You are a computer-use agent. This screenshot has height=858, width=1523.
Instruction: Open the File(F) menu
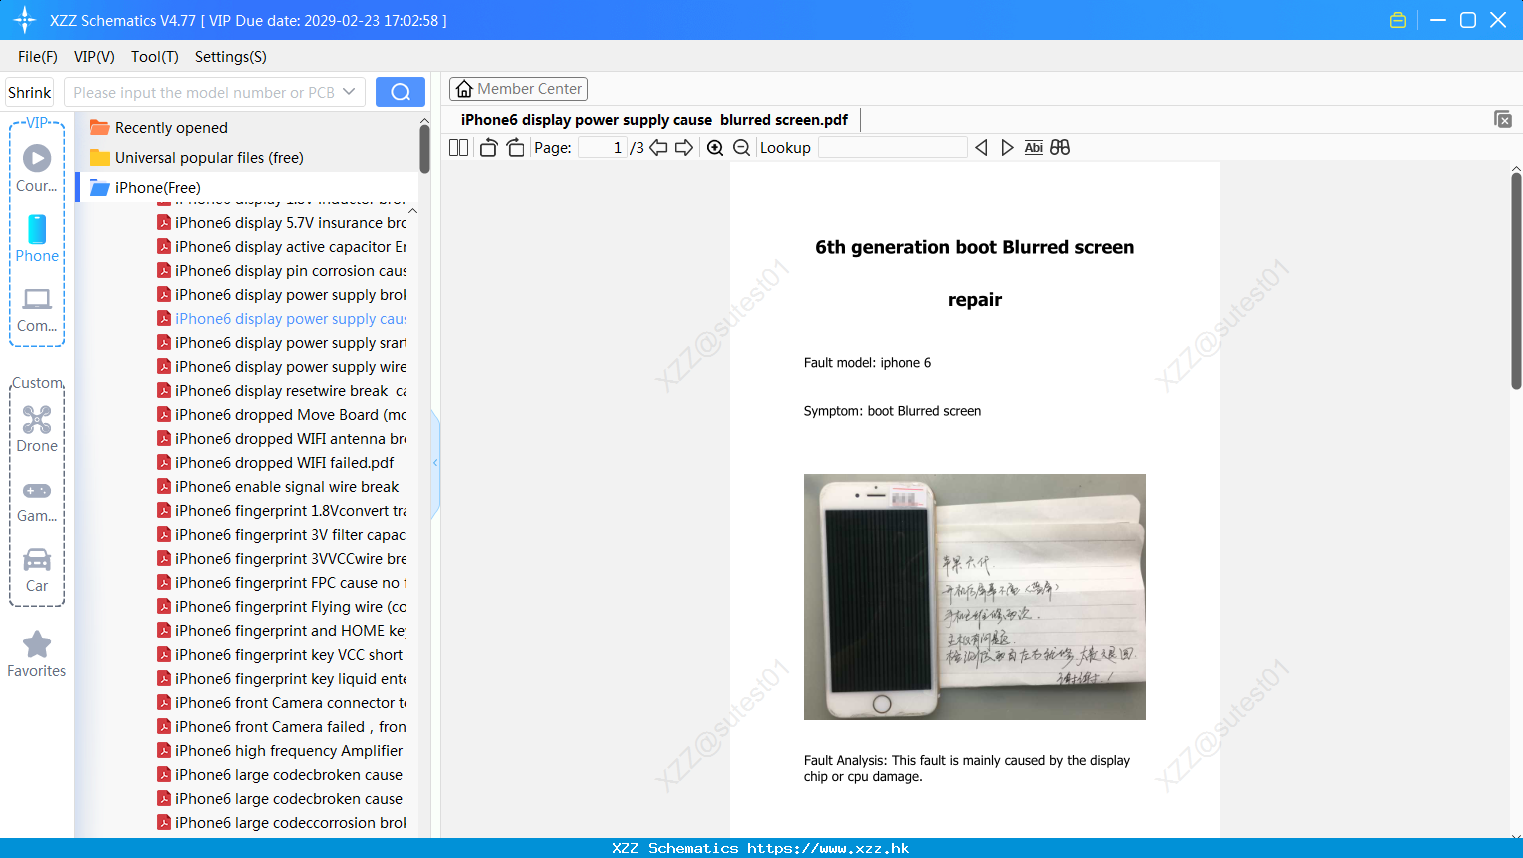click(x=38, y=56)
